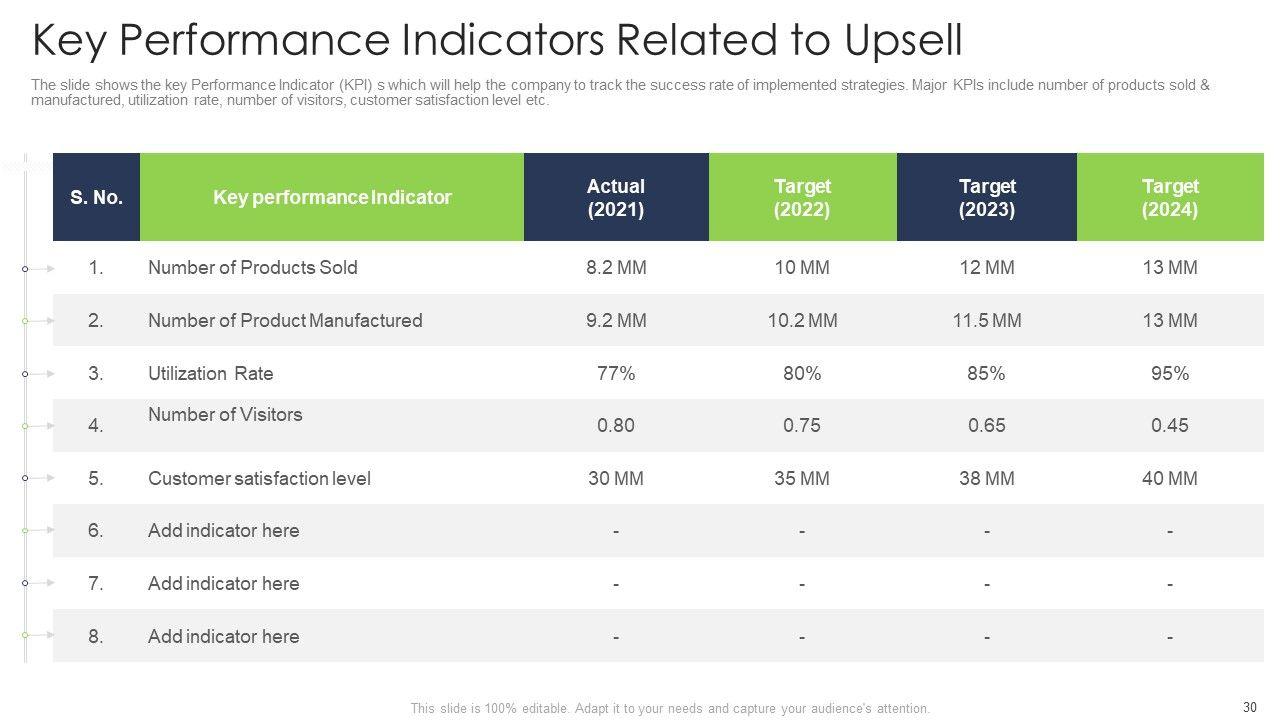This screenshot has width=1280, height=720.
Task: Click the arrow marker beside row 2
Action: (38, 321)
